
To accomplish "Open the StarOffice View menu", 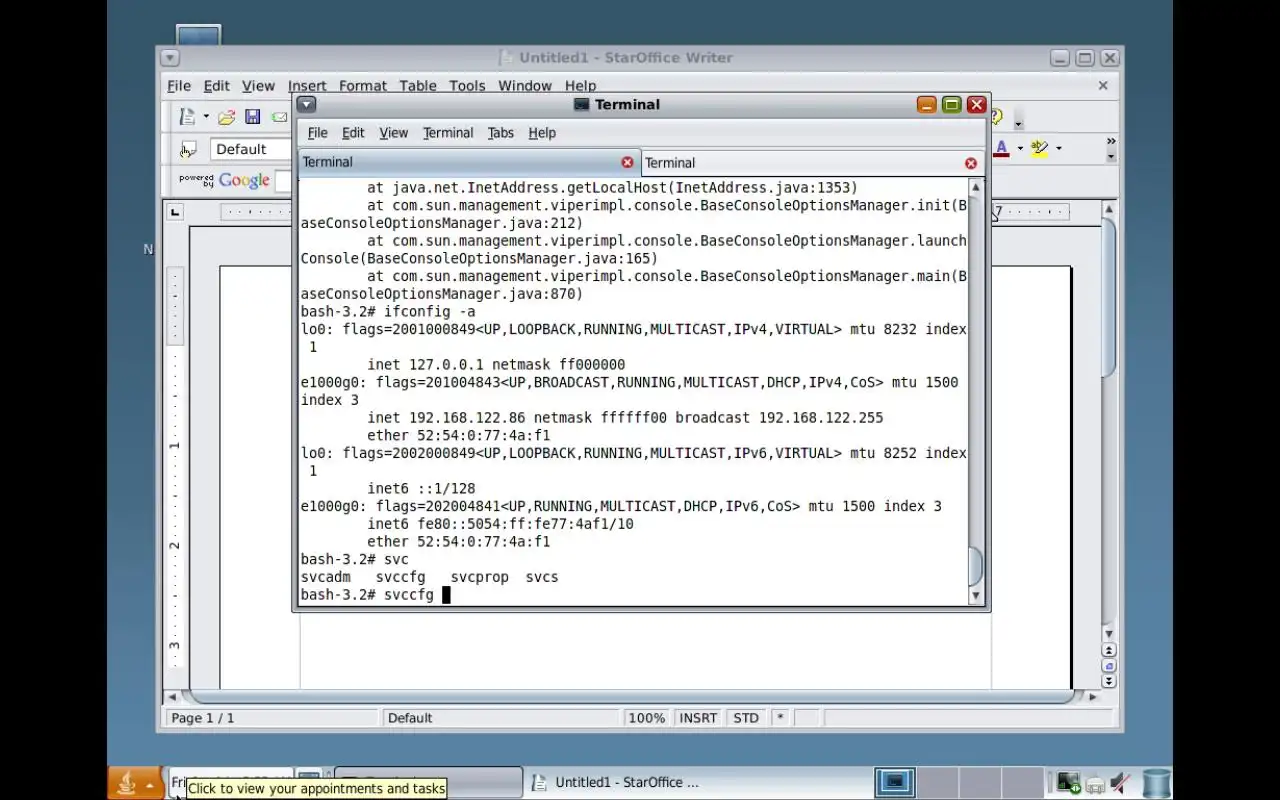I will [x=258, y=86].
